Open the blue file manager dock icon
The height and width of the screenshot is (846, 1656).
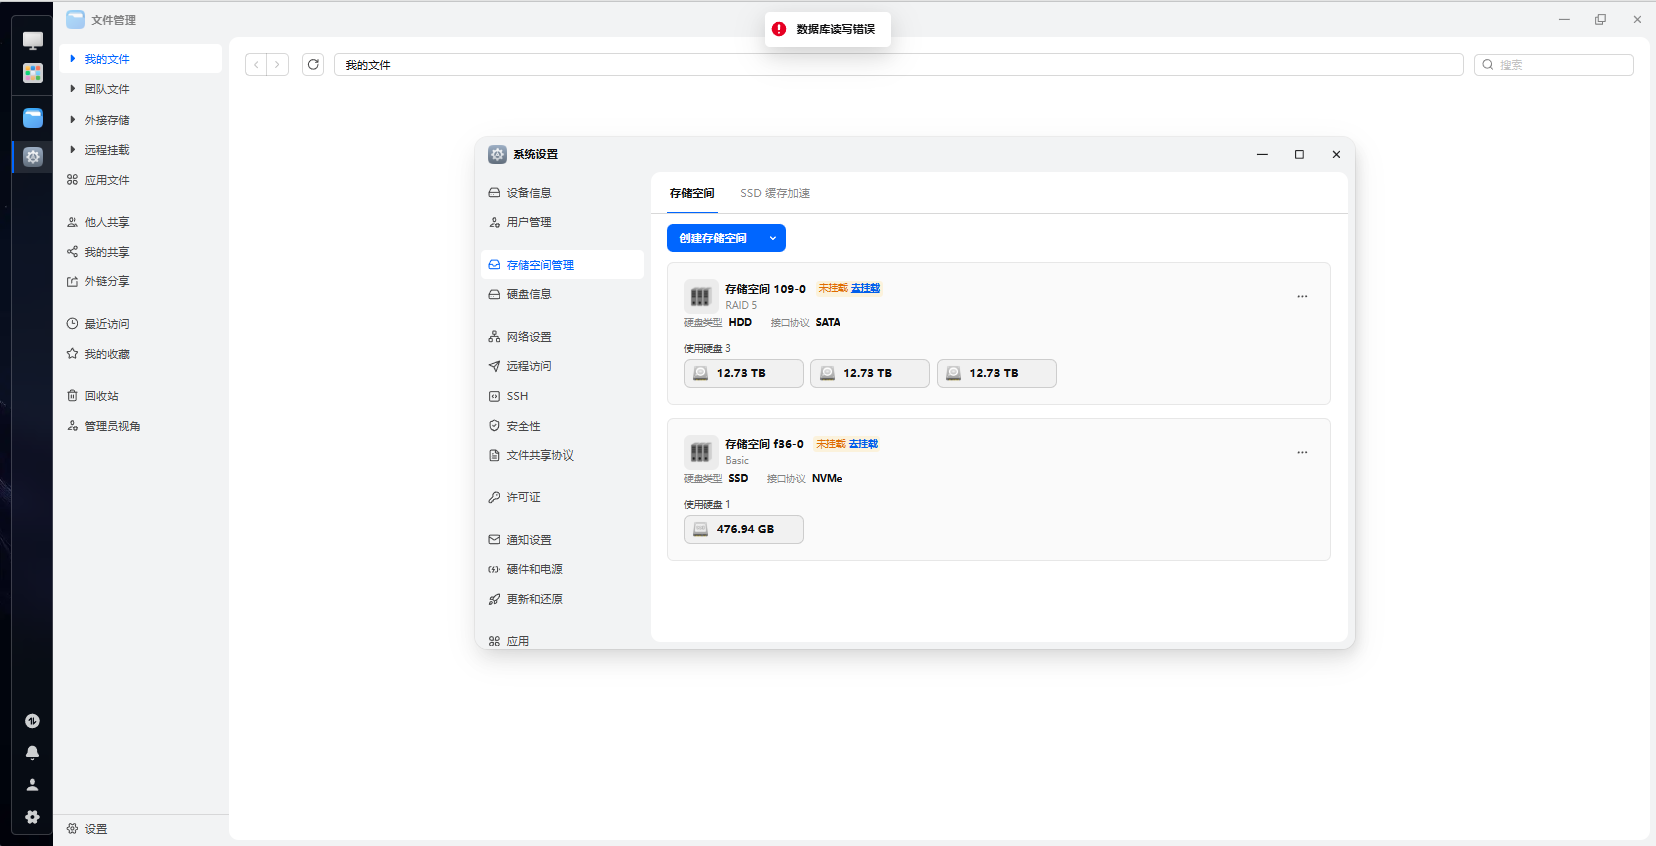pyautogui.click(x=33, y=118)
